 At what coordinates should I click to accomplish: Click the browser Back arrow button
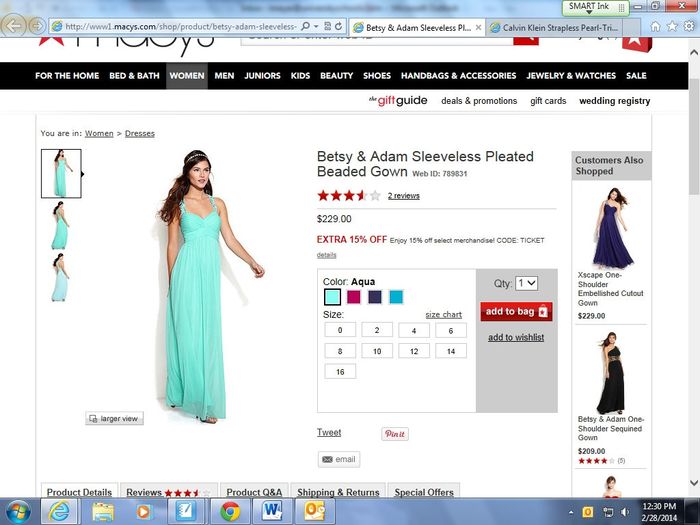click(x=13, y=26)
